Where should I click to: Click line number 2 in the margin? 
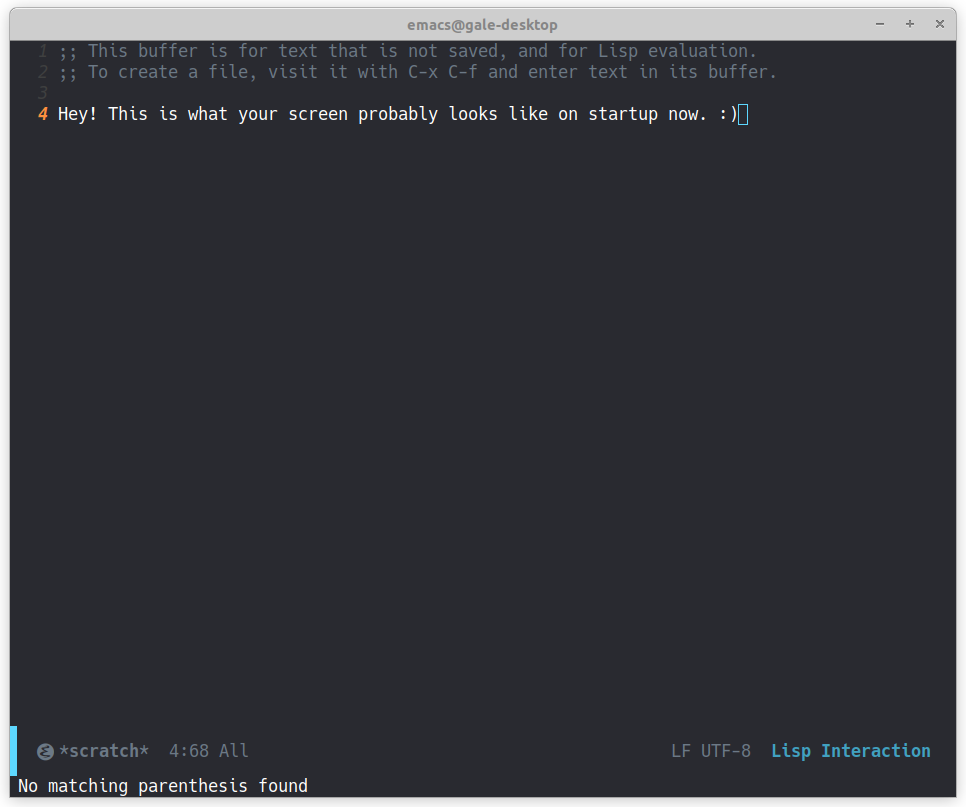42,71
